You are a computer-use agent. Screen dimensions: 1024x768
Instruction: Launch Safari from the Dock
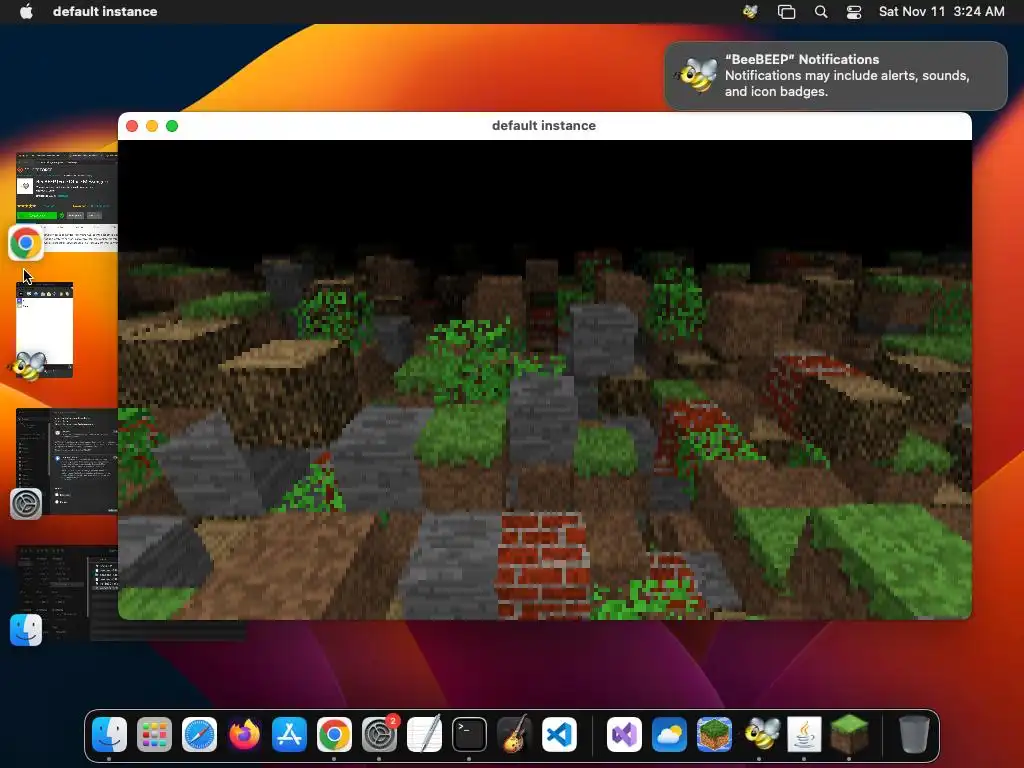pyautogui.click(x=199, y=735)
